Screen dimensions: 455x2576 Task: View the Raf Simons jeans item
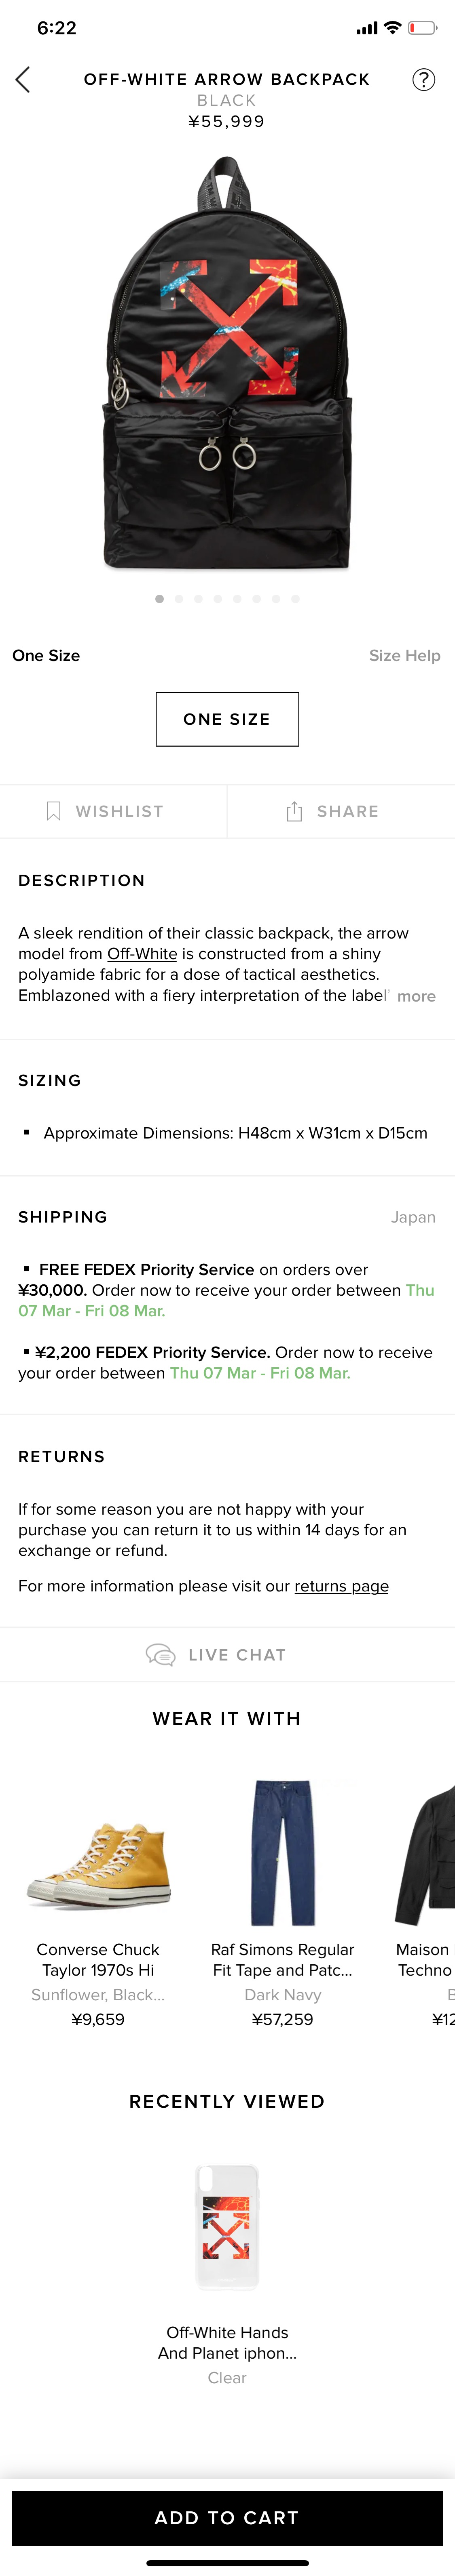283,1852
